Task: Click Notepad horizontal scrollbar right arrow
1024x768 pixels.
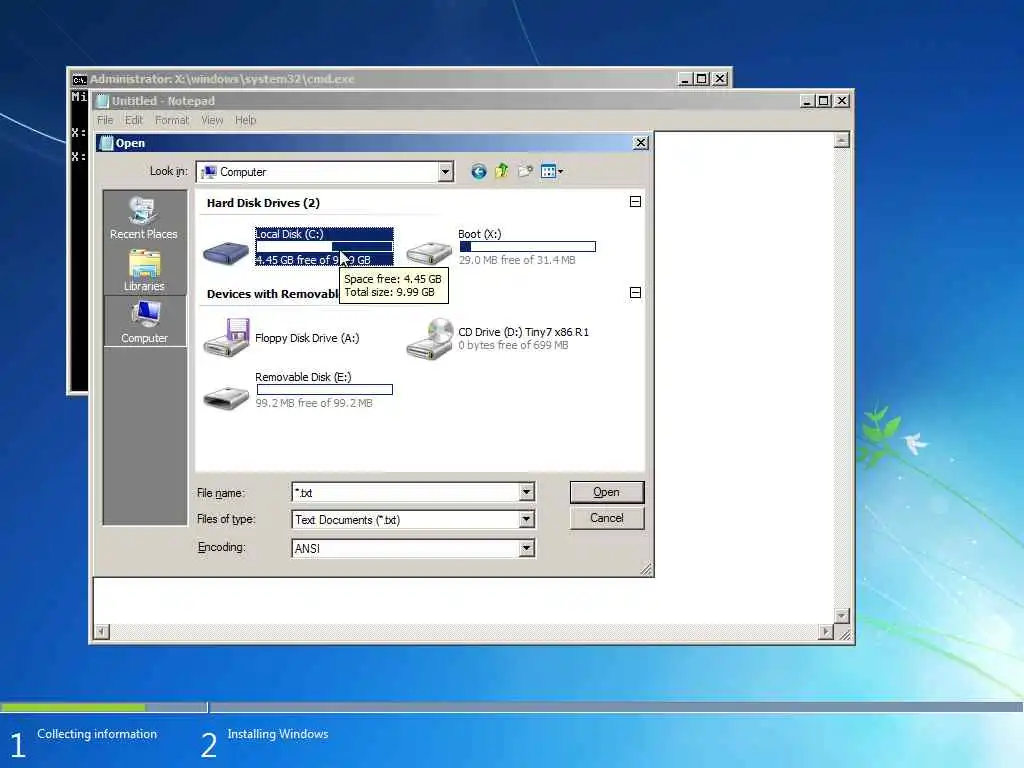Action: click(x=826, y=632)
